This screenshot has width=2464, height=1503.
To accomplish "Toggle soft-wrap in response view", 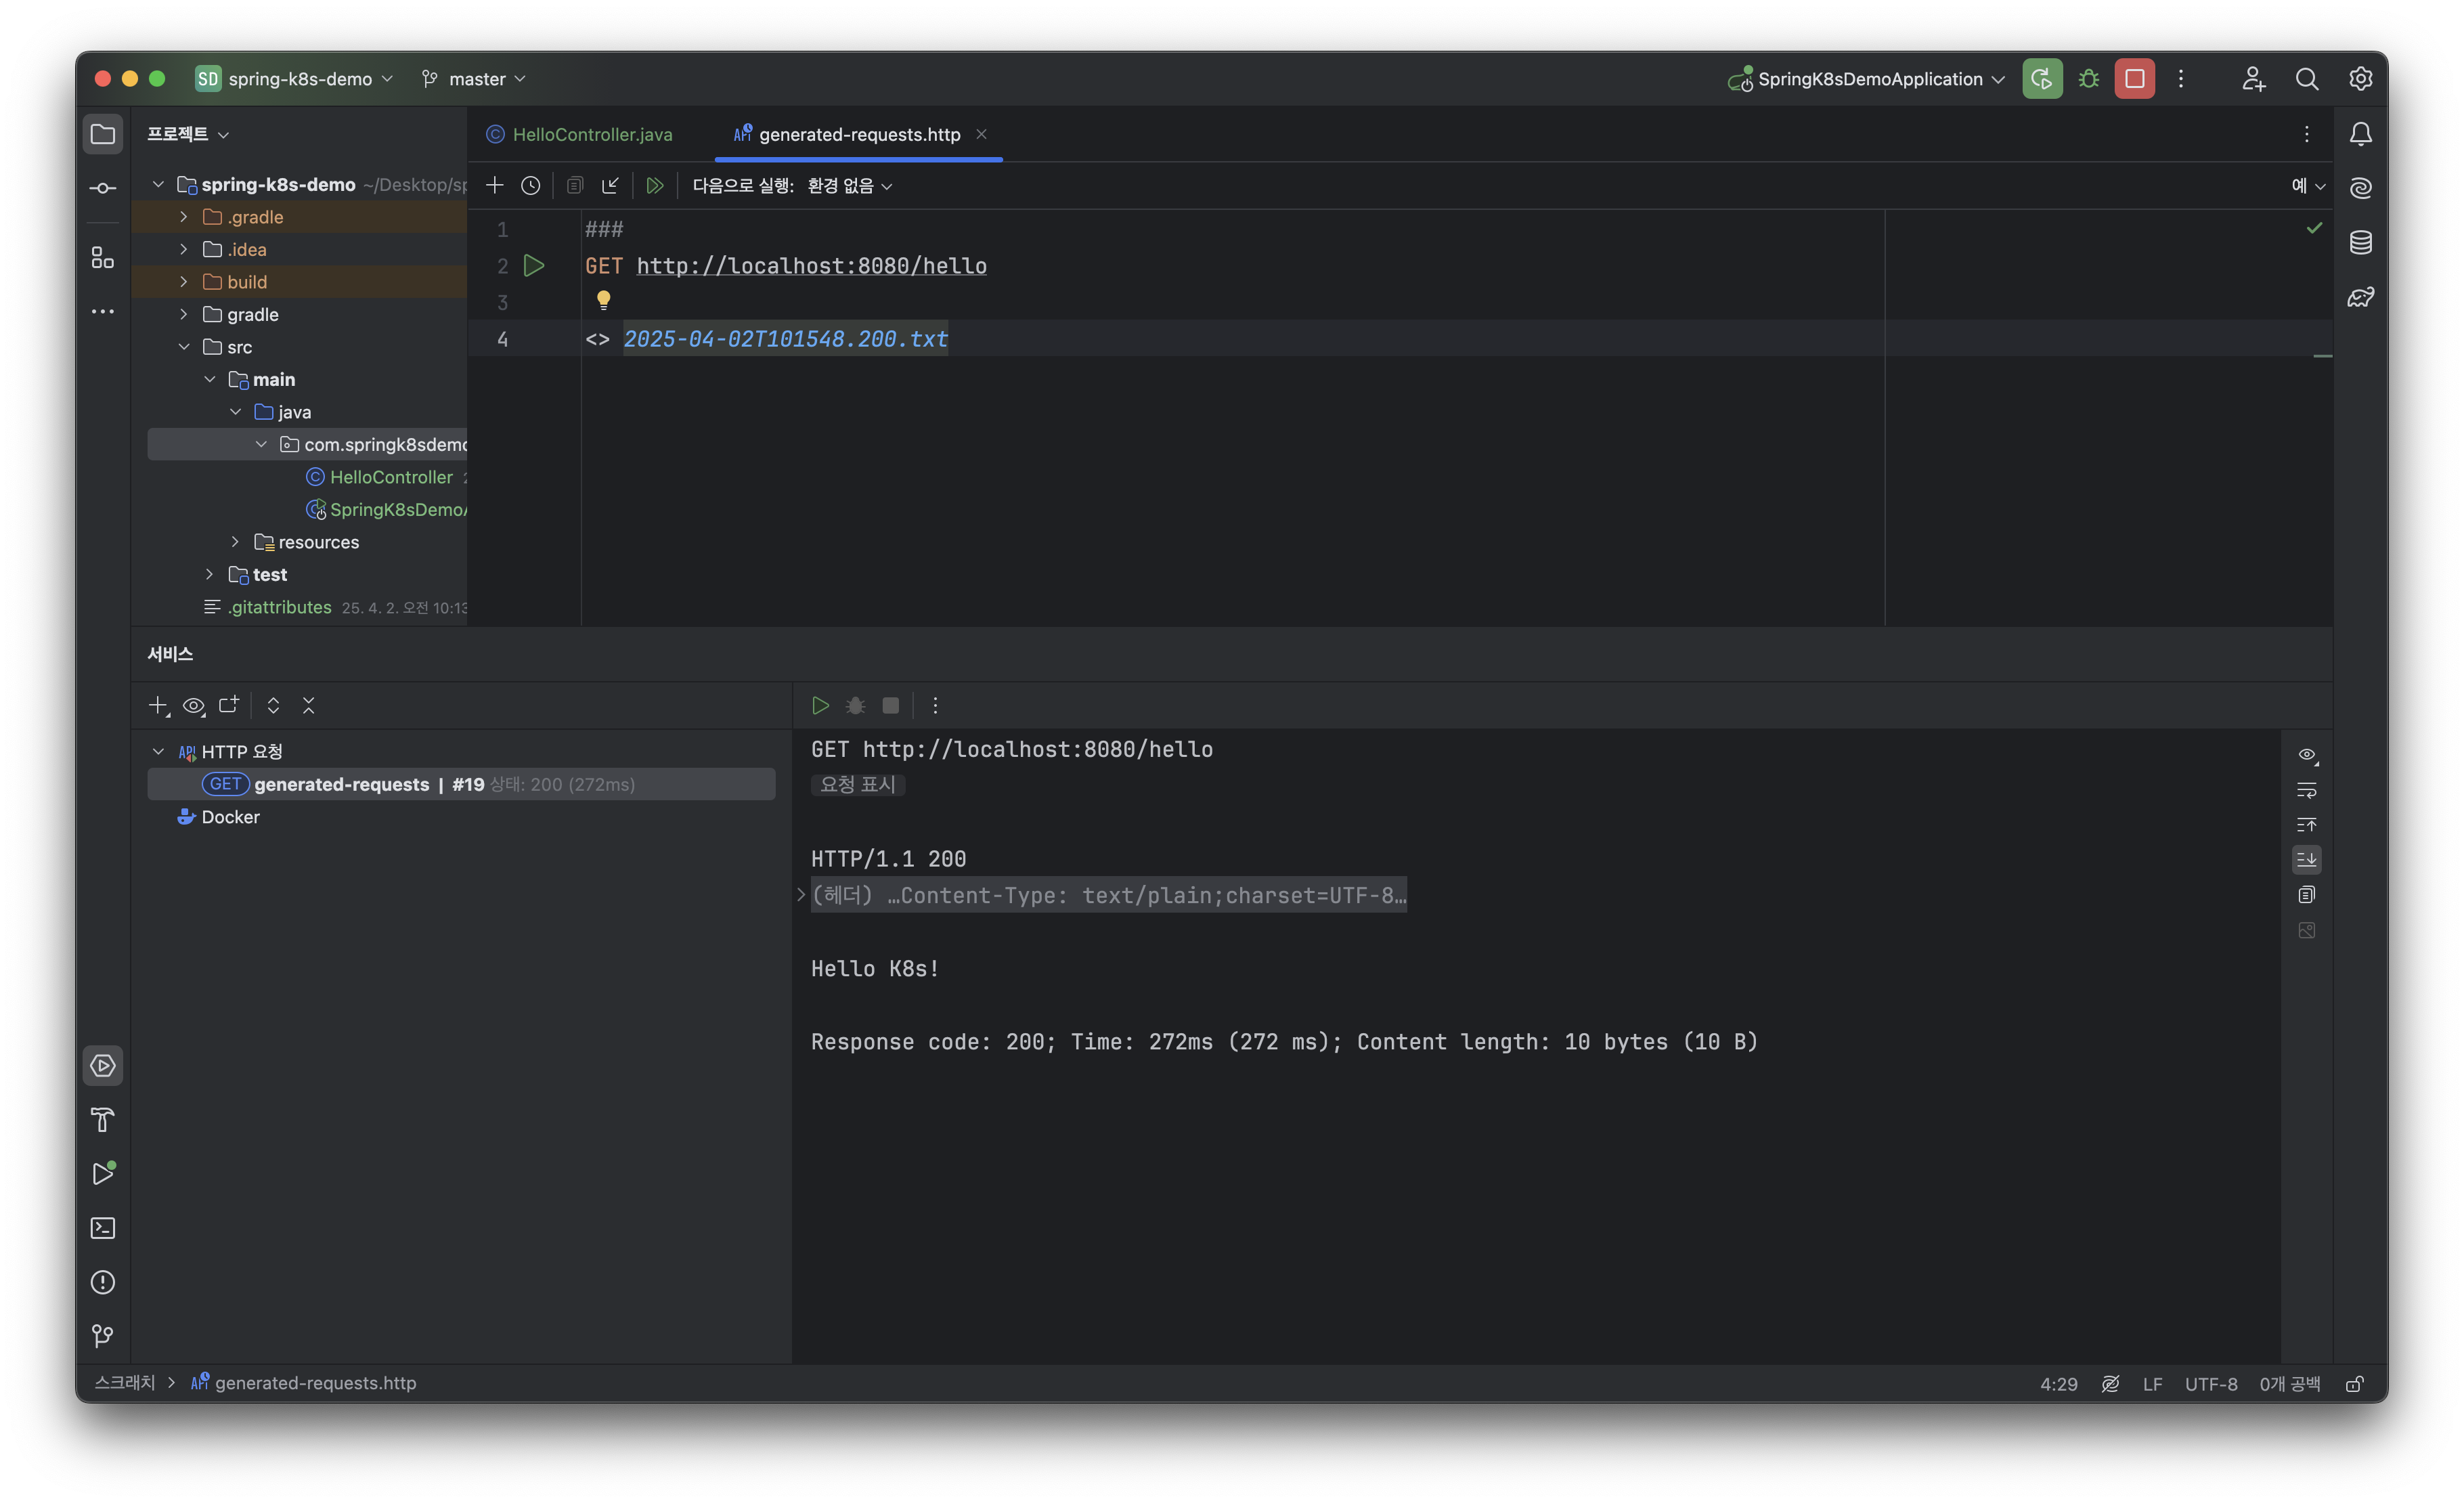I will [x=2306, y=790].
